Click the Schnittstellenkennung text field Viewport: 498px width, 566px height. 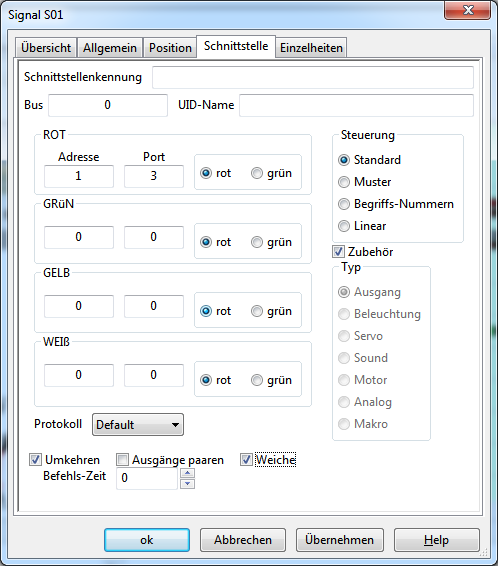(x=313, y=77)
